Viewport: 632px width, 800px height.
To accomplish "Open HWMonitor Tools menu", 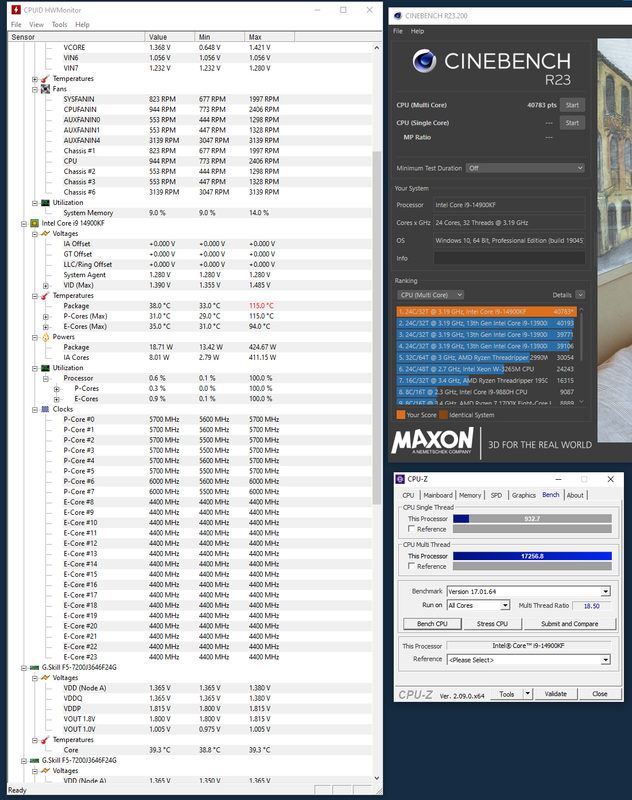I will pyautogui.click(x=59, y=24).
